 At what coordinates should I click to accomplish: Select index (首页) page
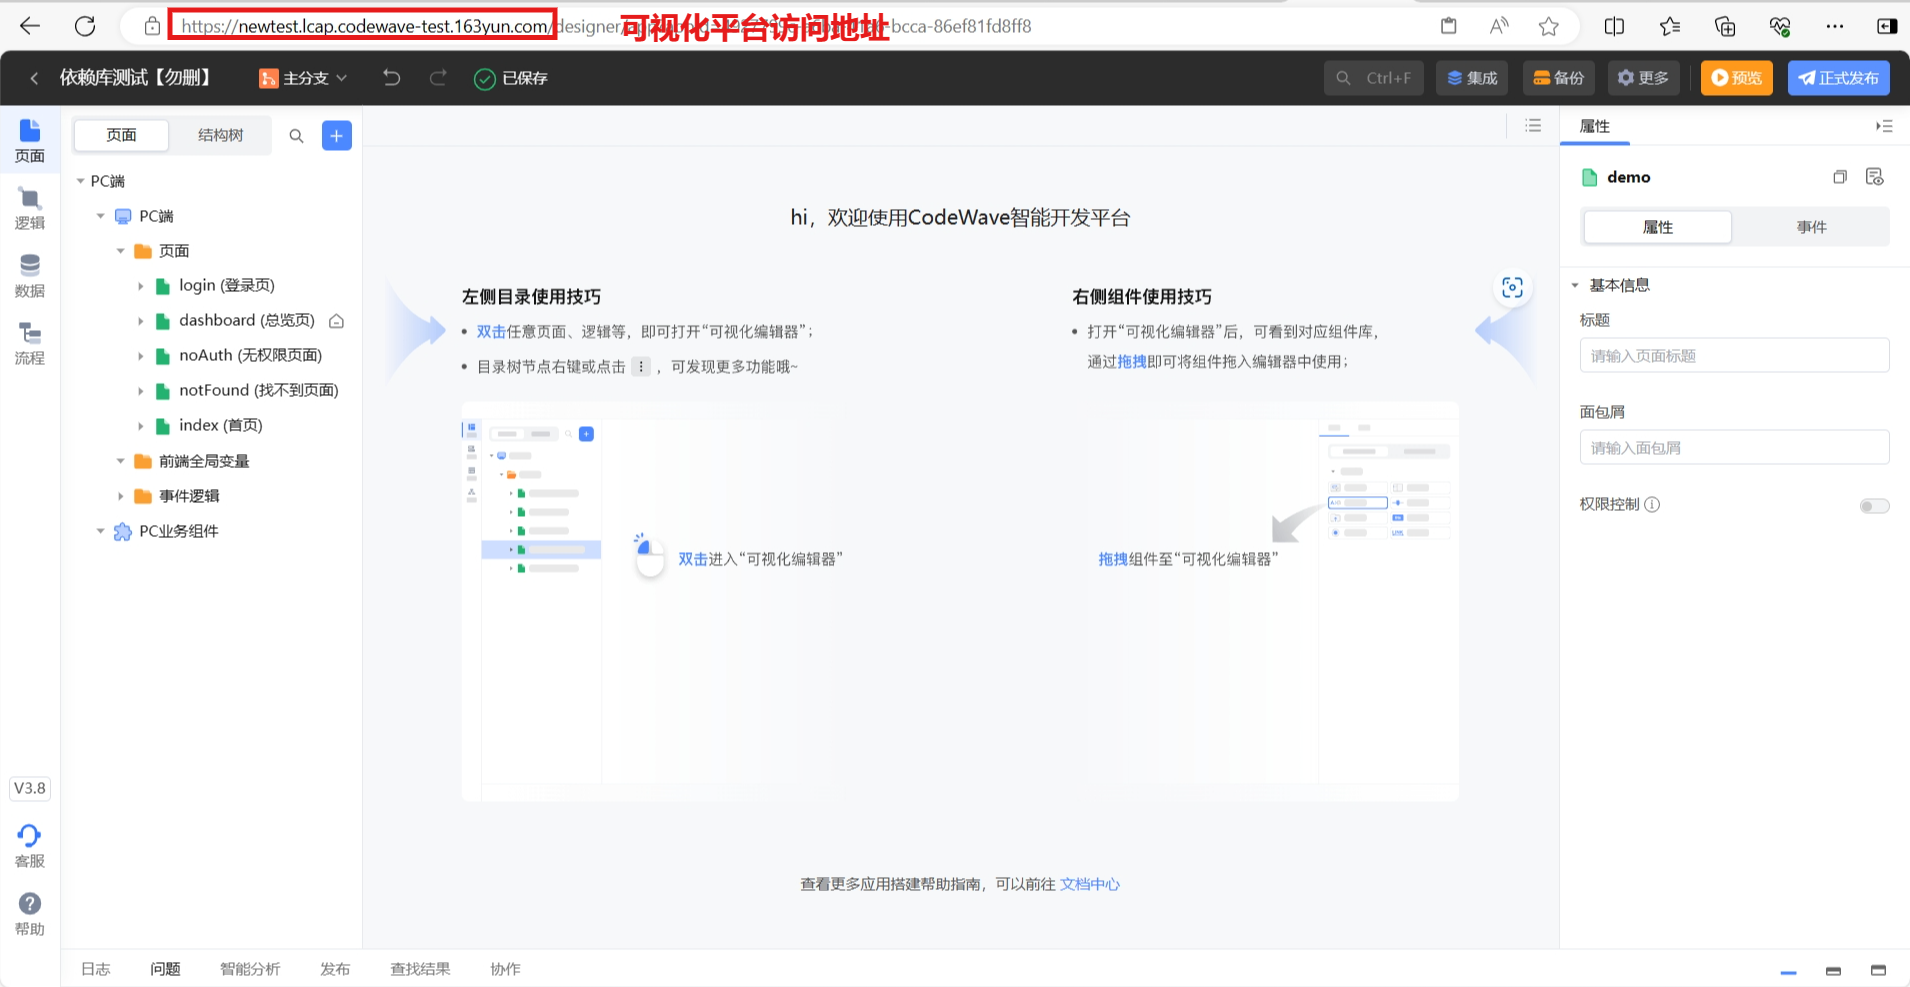click(220, 426)
